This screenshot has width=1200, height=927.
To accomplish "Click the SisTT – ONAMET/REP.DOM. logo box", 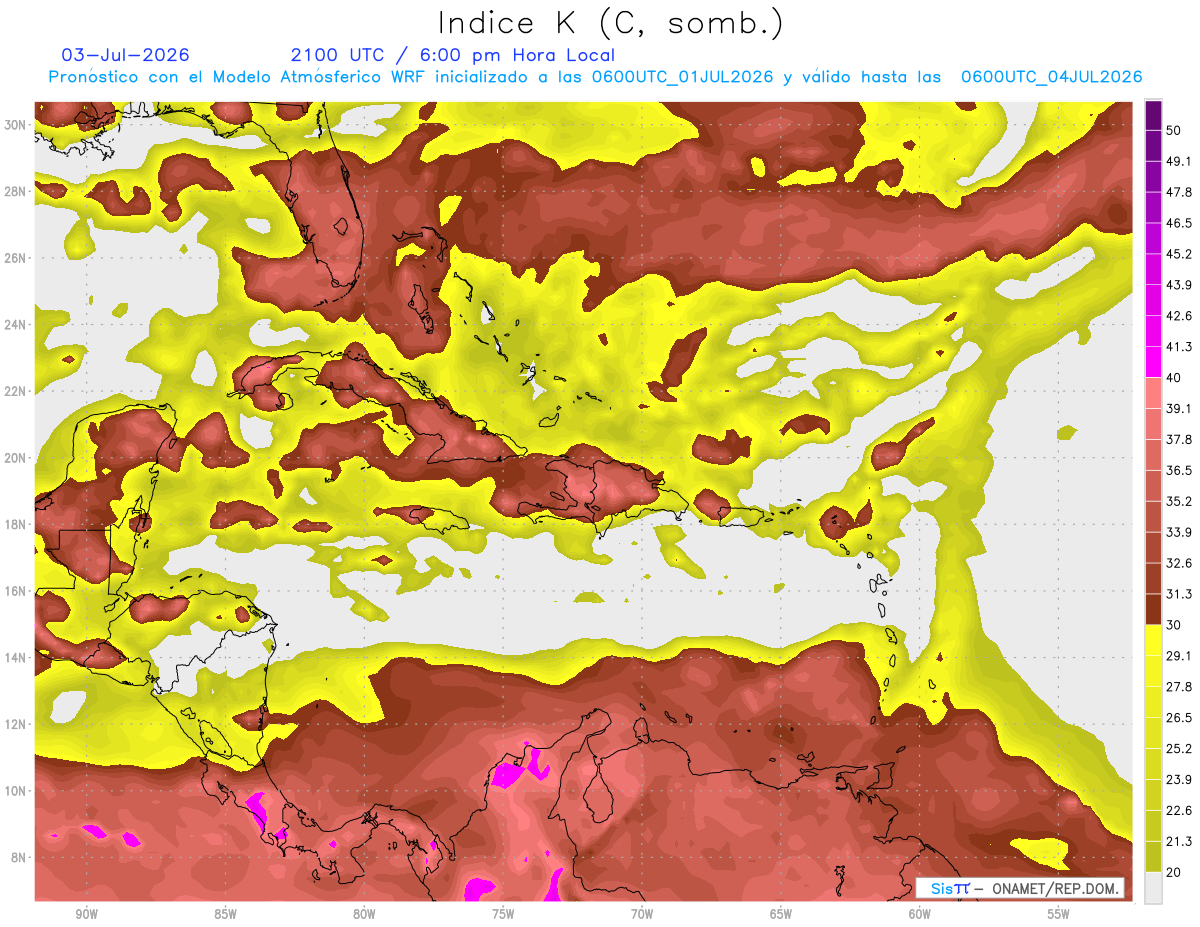I will pyautogui.click(x=1020, y=888).
